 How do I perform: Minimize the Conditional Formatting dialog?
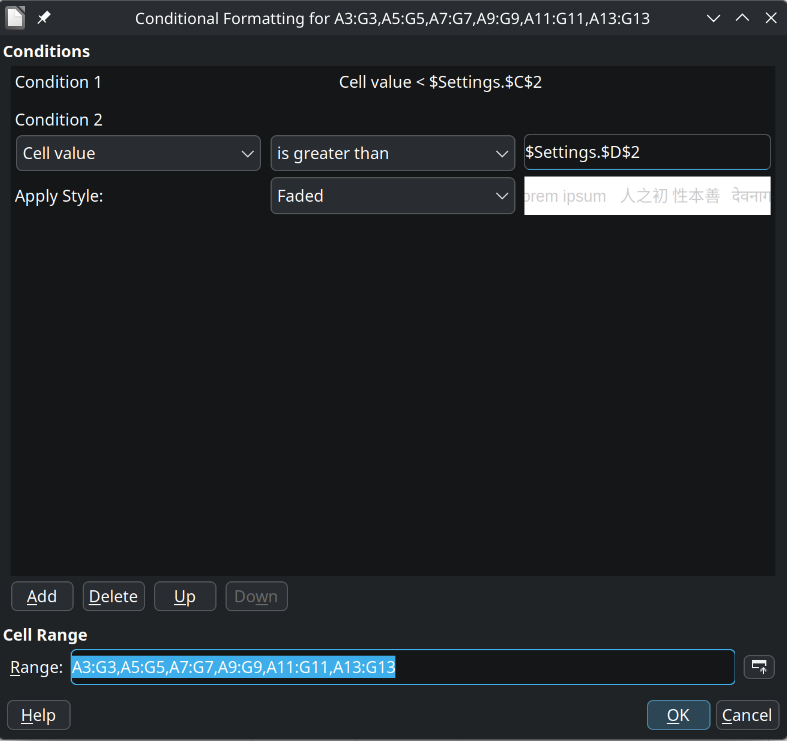(x=713, y=19)
